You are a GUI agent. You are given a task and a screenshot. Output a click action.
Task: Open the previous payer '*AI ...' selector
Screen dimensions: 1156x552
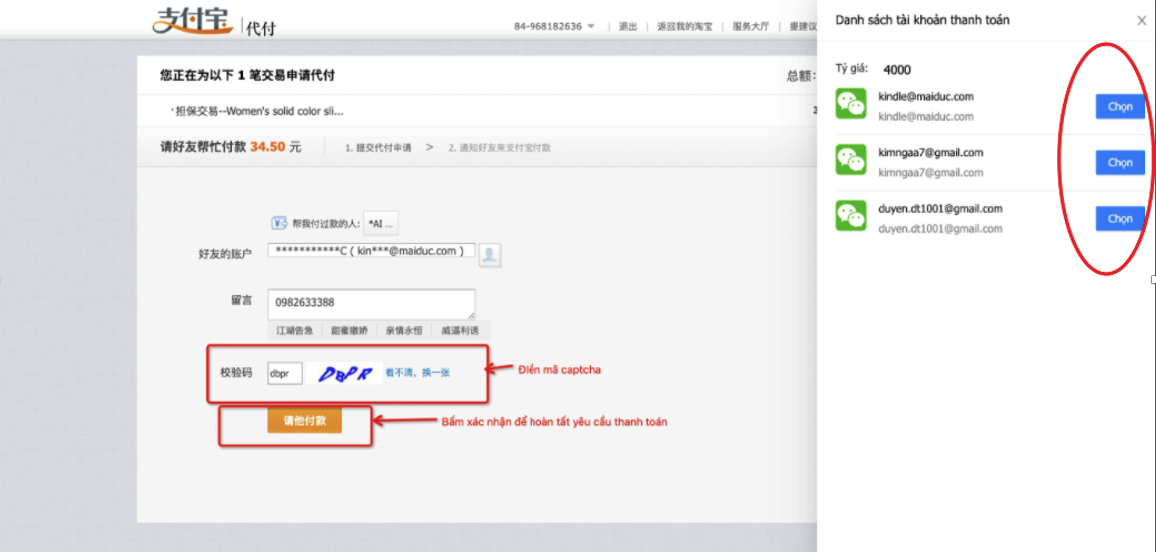click(381, 223)
